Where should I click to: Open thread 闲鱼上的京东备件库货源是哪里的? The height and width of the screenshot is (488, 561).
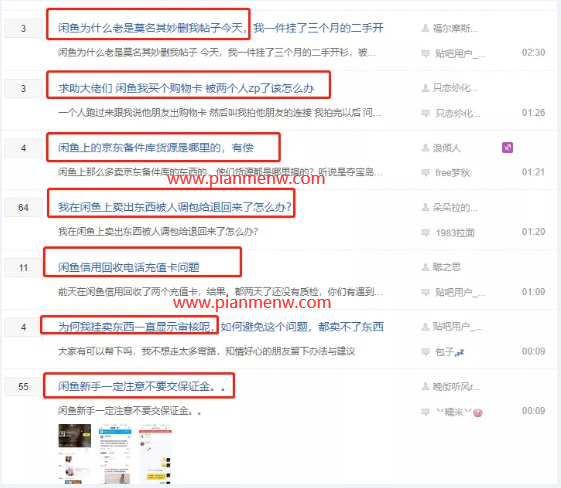coord(156,147)
